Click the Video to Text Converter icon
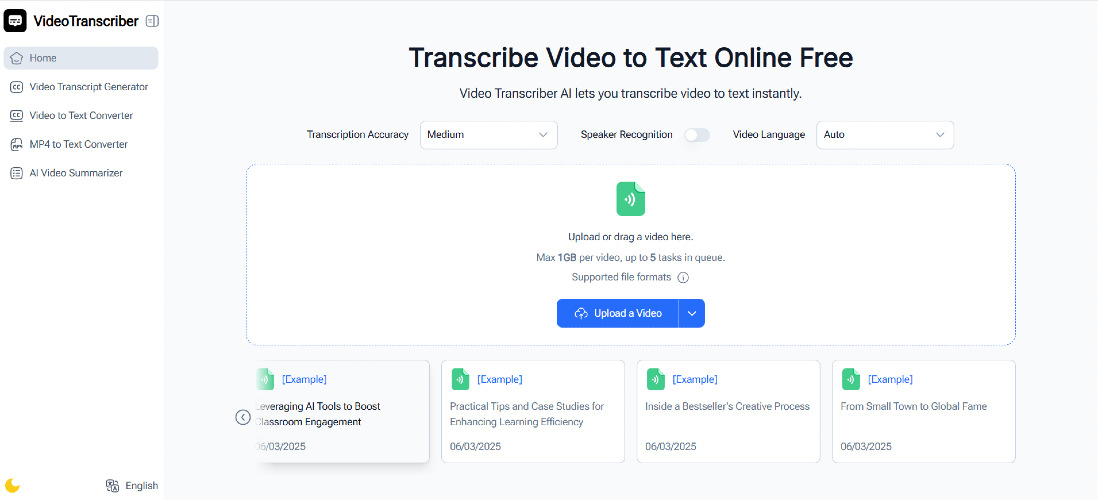Image resolution: width=1098 pixels, height=500 pixels. point(16,116)
